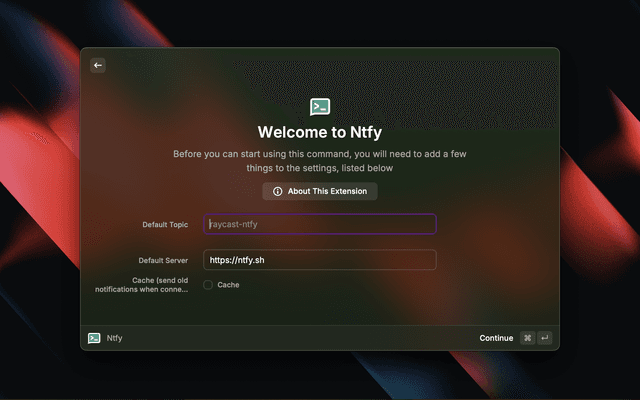This screenshot has height=400, width=640.
Task: Open About This Extension
Action: (320, 191)
